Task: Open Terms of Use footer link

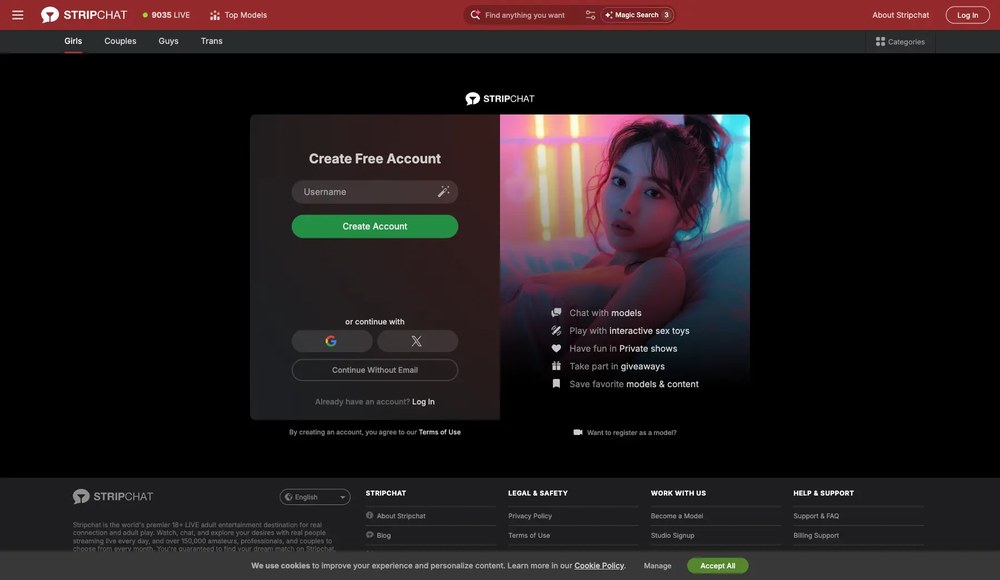Action: click(x=529, y=535)
